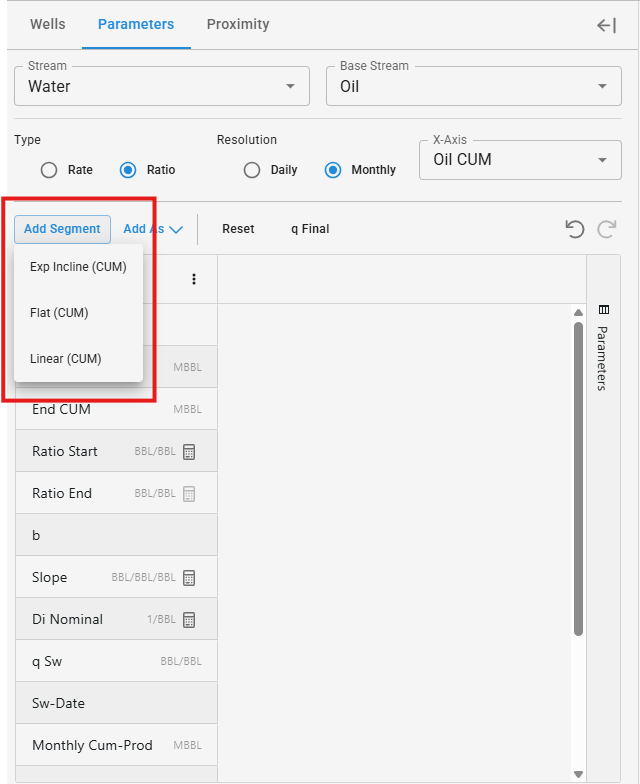Click the vertical scrollbar thumb

pyautogui.click(x=578, y=478)
